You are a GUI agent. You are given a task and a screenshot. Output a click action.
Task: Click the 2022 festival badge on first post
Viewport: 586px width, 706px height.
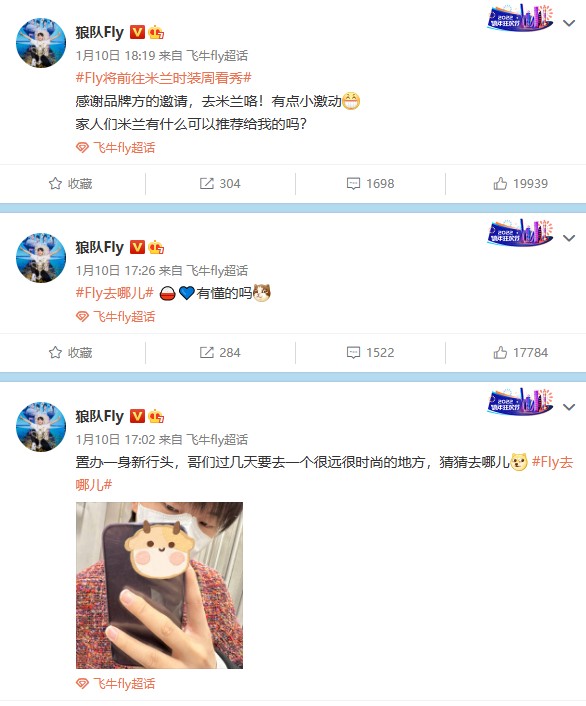point(520,18)
